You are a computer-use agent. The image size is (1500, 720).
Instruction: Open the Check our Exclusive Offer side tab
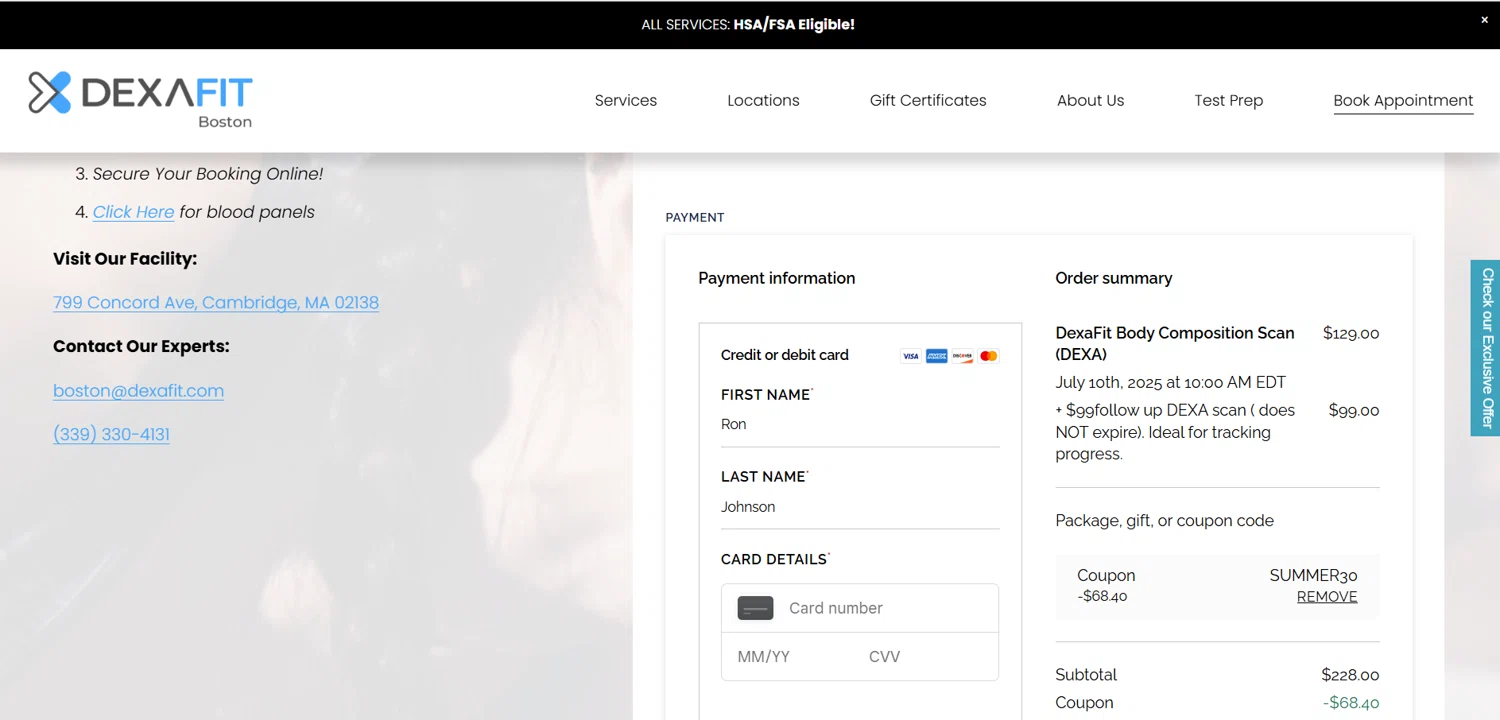[x=1486, y=347]
